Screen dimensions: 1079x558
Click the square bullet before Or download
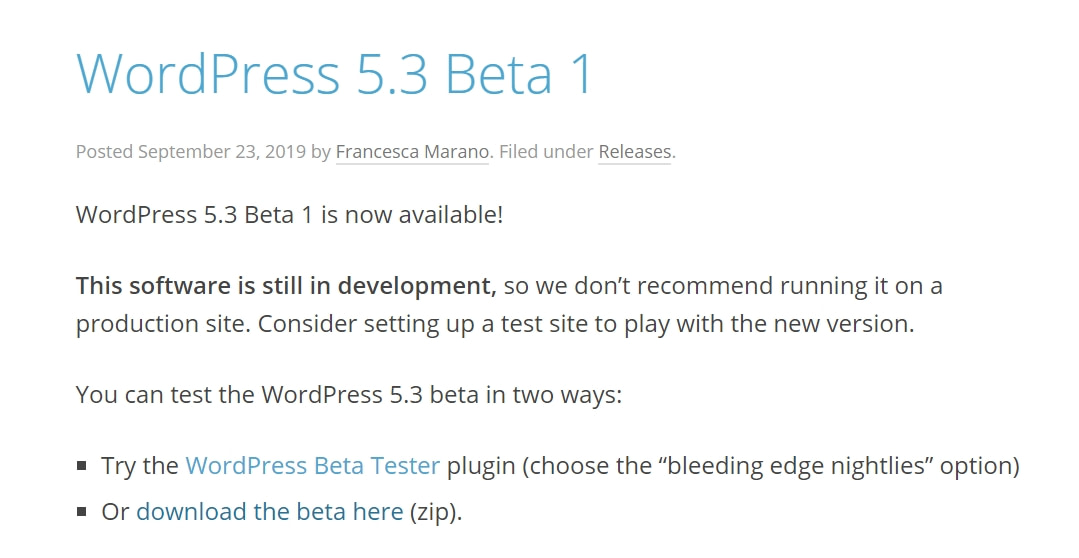pos(81,511)
